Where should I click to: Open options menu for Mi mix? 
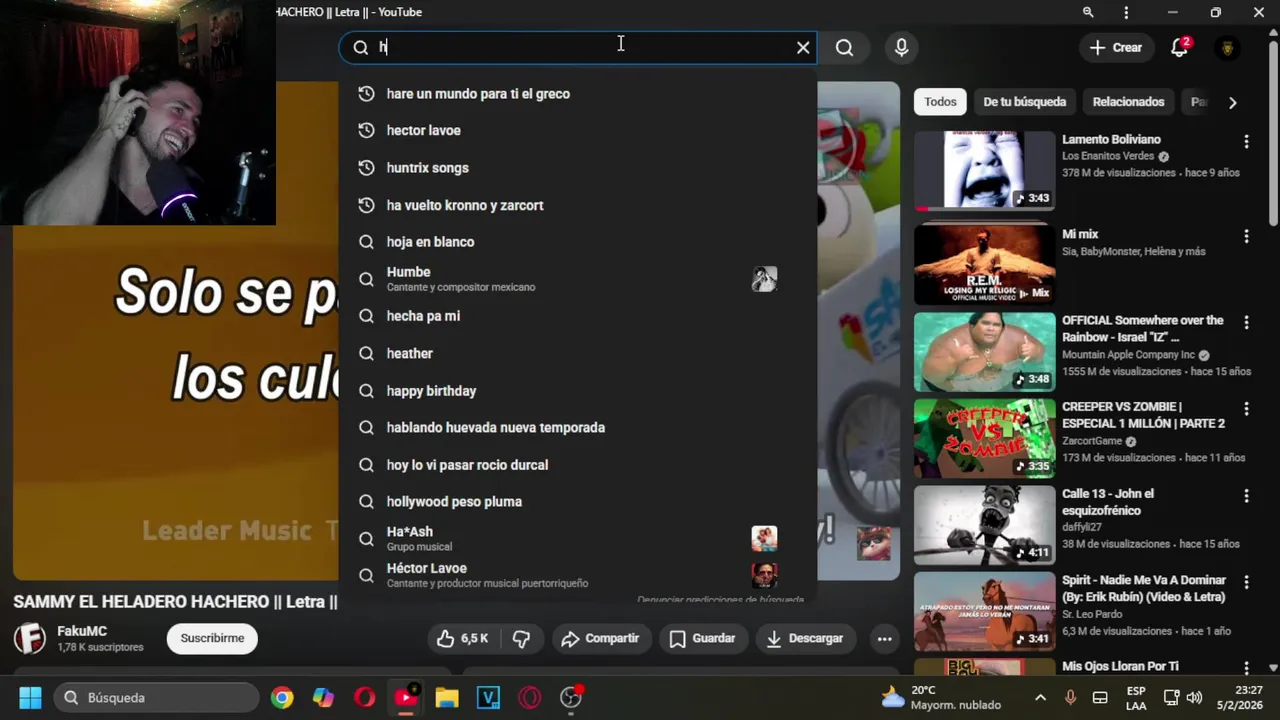click(1246, 236)
